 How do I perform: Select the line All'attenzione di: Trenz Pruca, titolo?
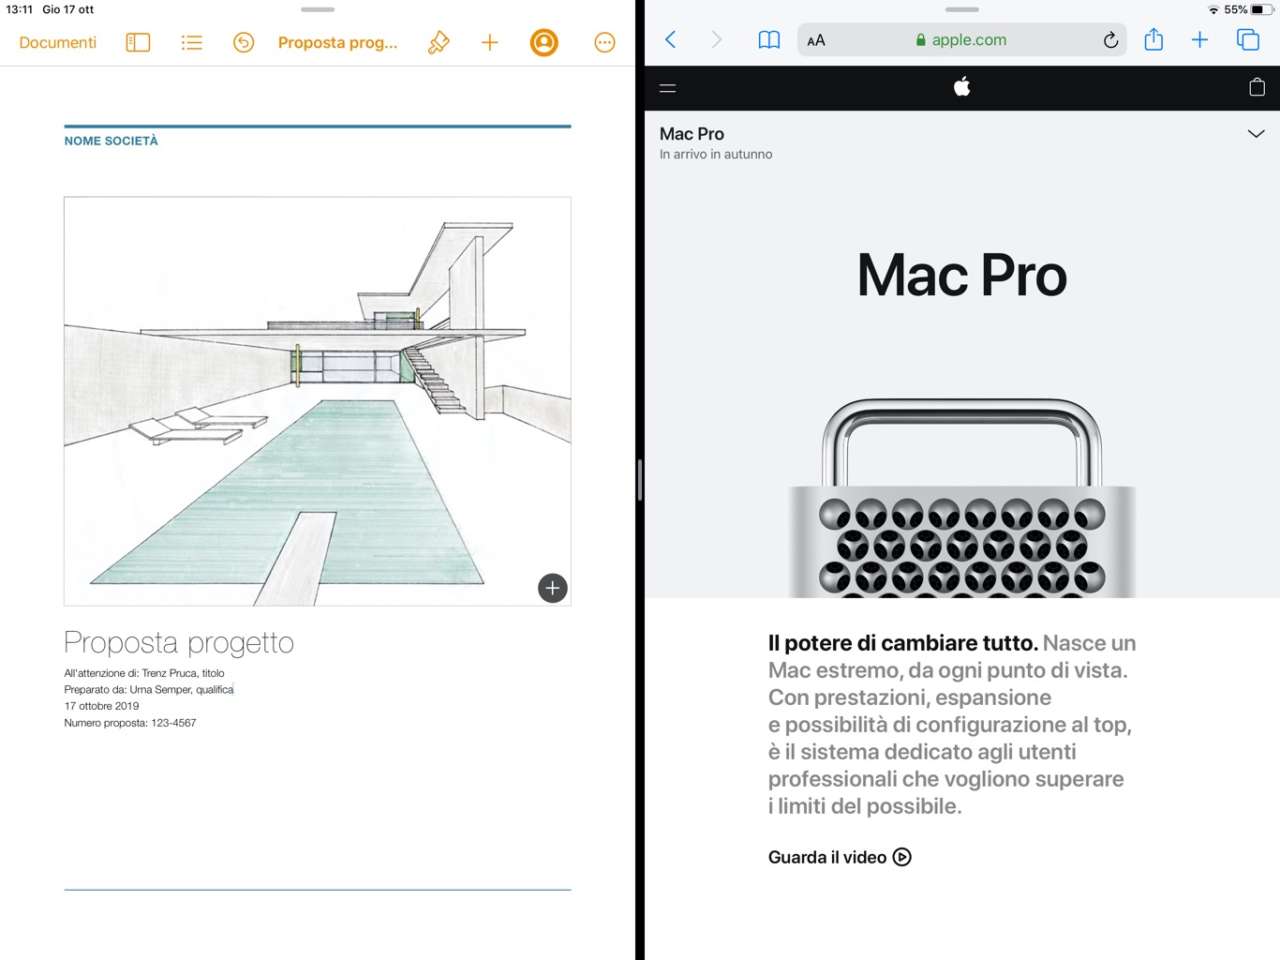click(144, 673)
